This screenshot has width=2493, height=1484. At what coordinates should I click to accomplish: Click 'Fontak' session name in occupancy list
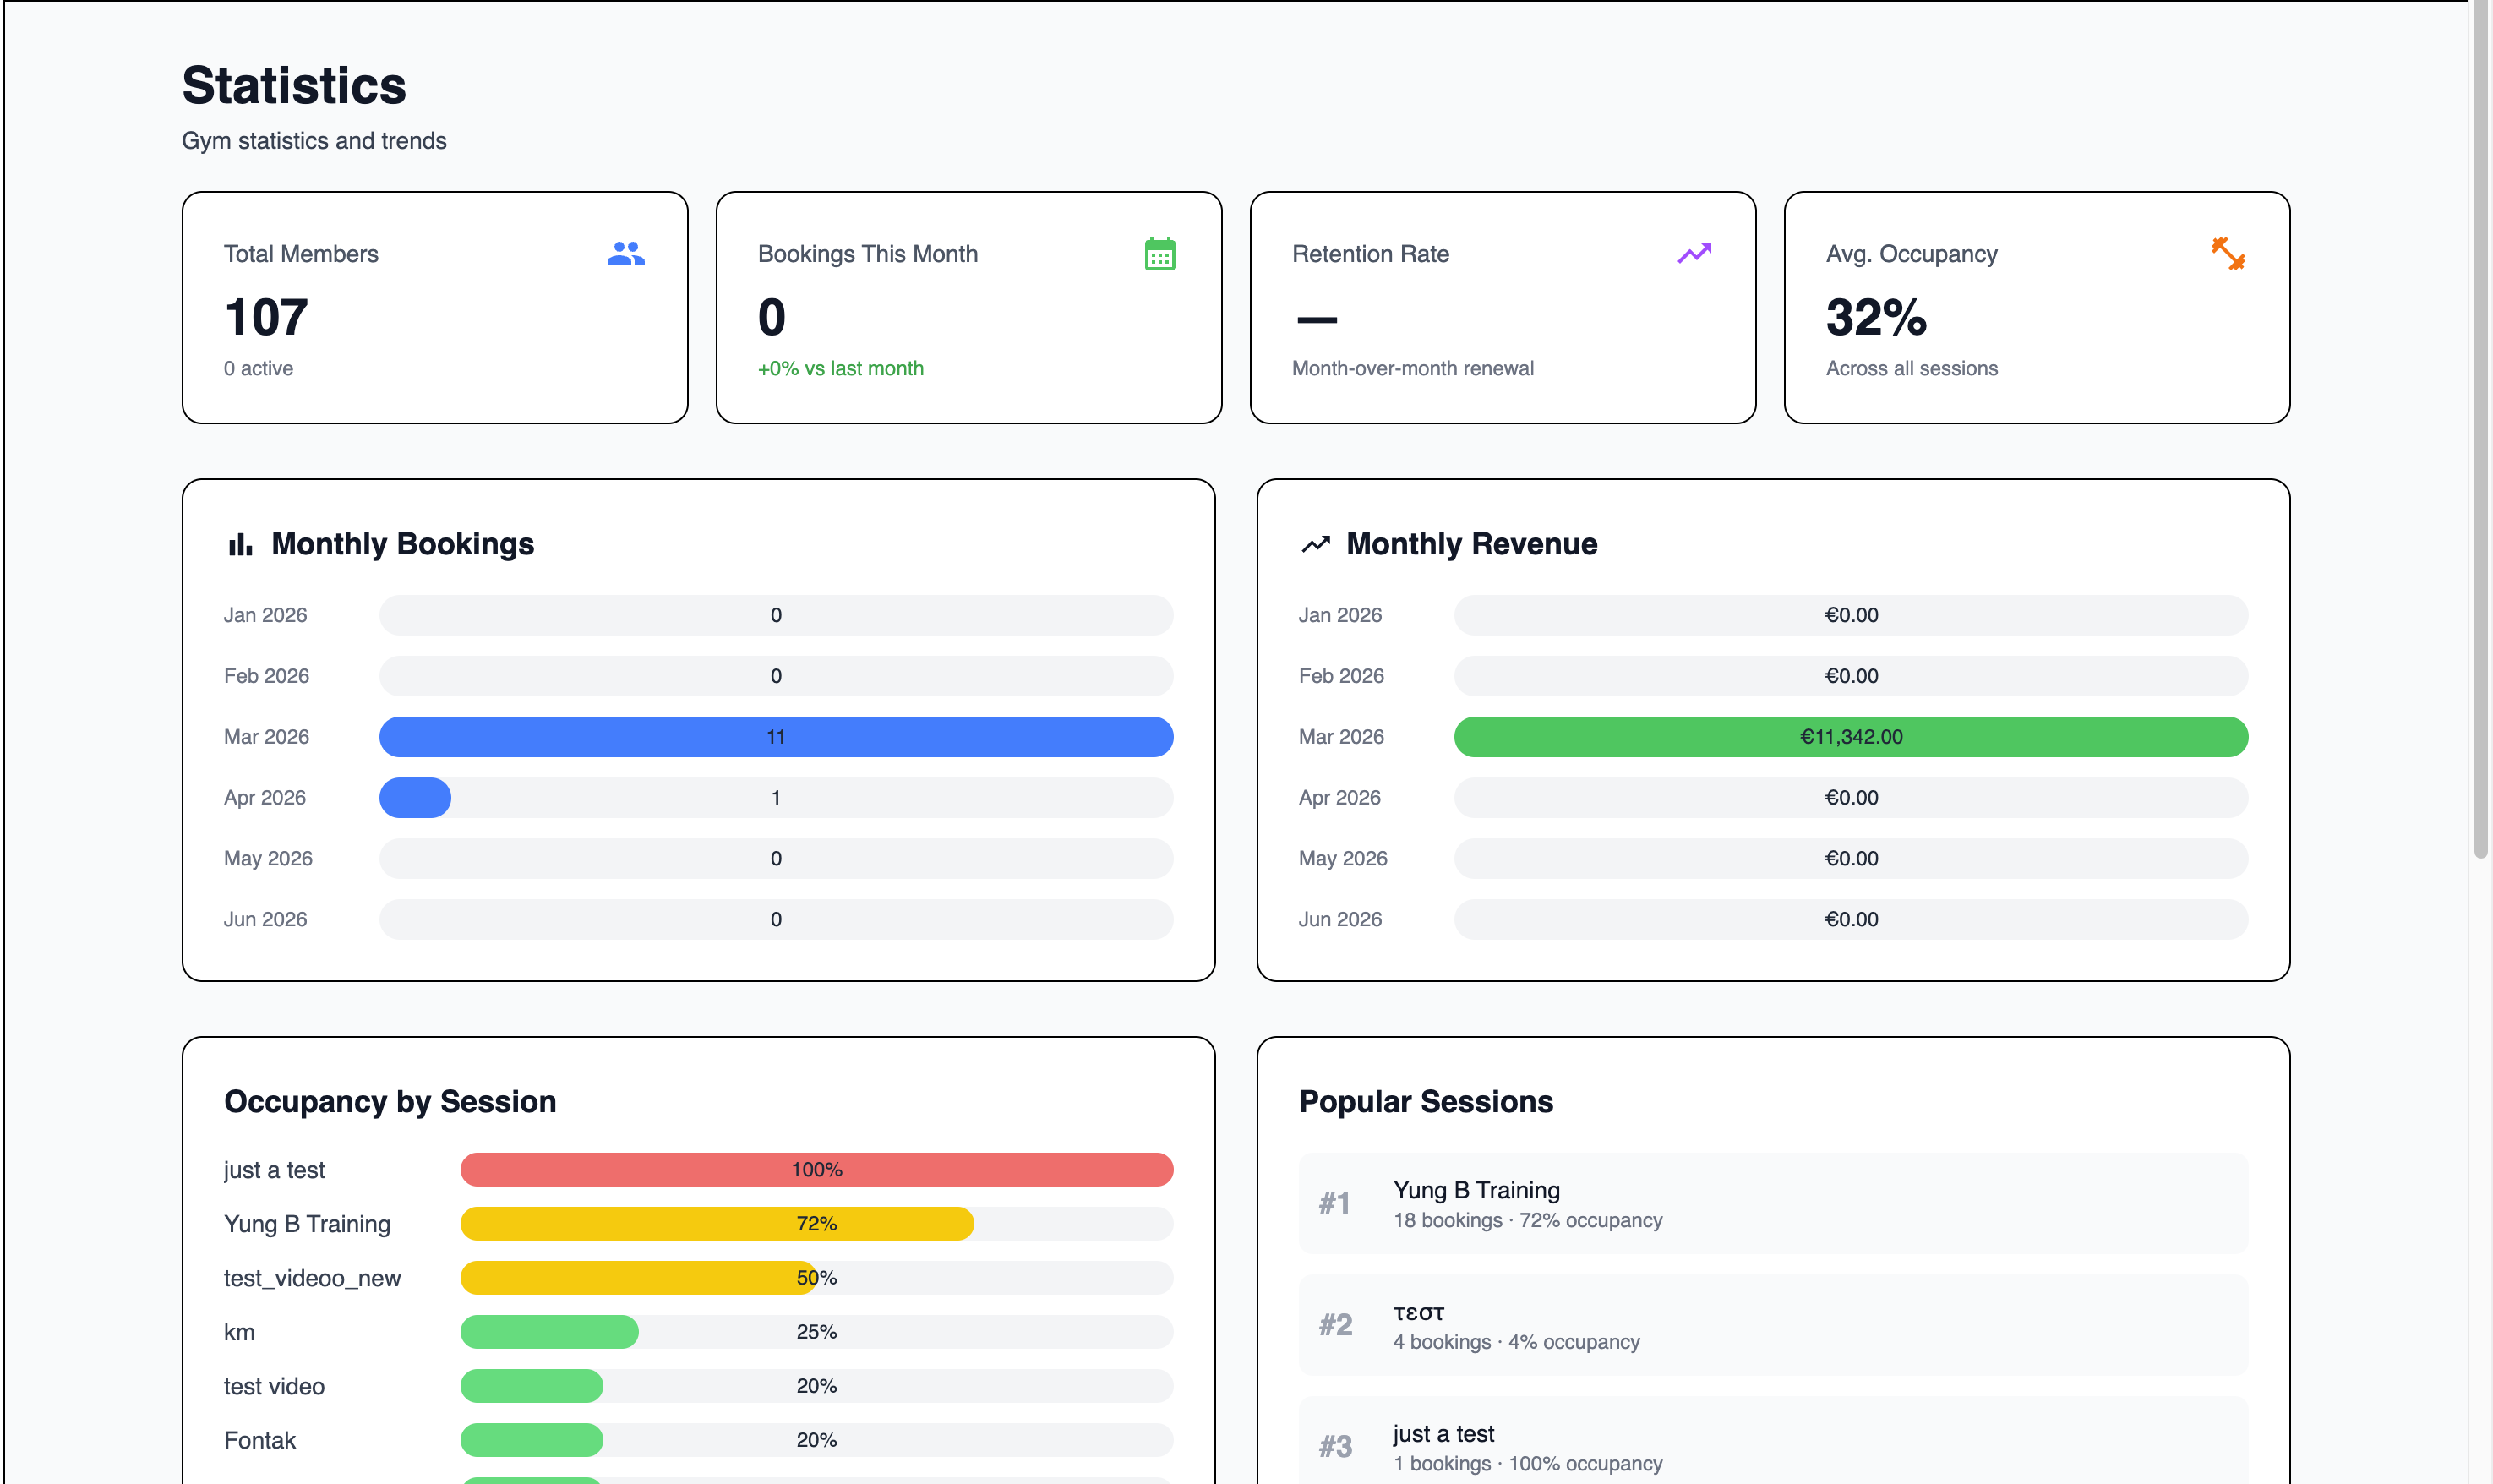(x=260, y=1440)
